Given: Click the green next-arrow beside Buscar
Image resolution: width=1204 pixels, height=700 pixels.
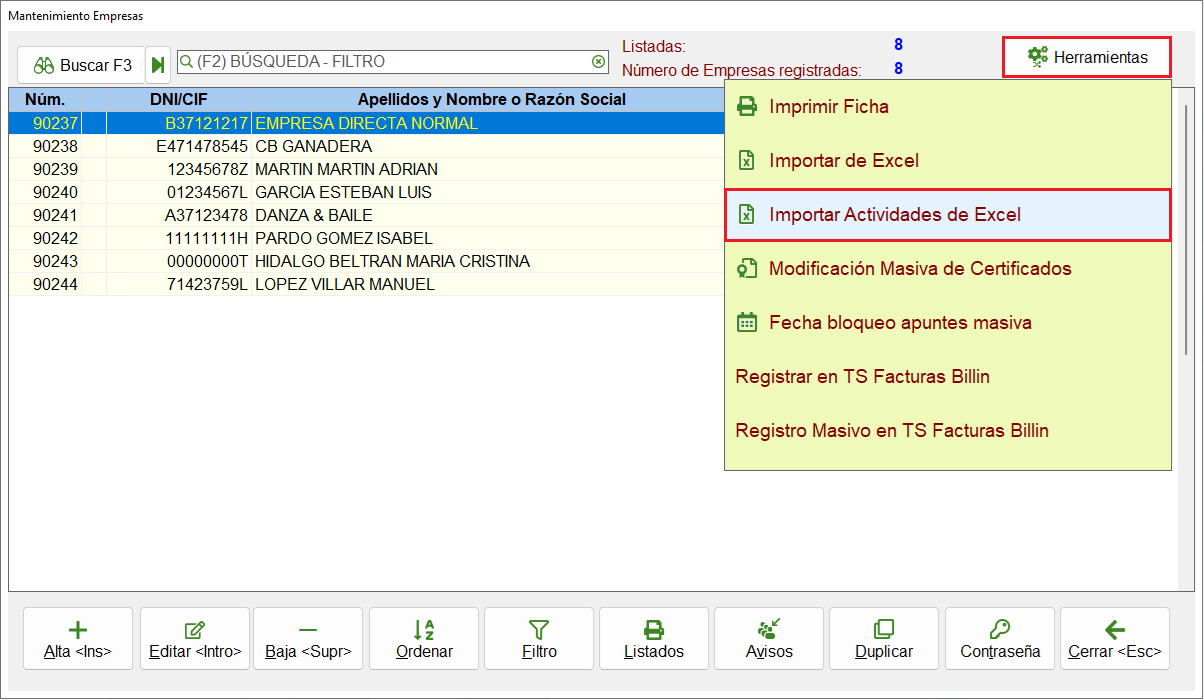Looking at the screenshot, I should 158,65.
